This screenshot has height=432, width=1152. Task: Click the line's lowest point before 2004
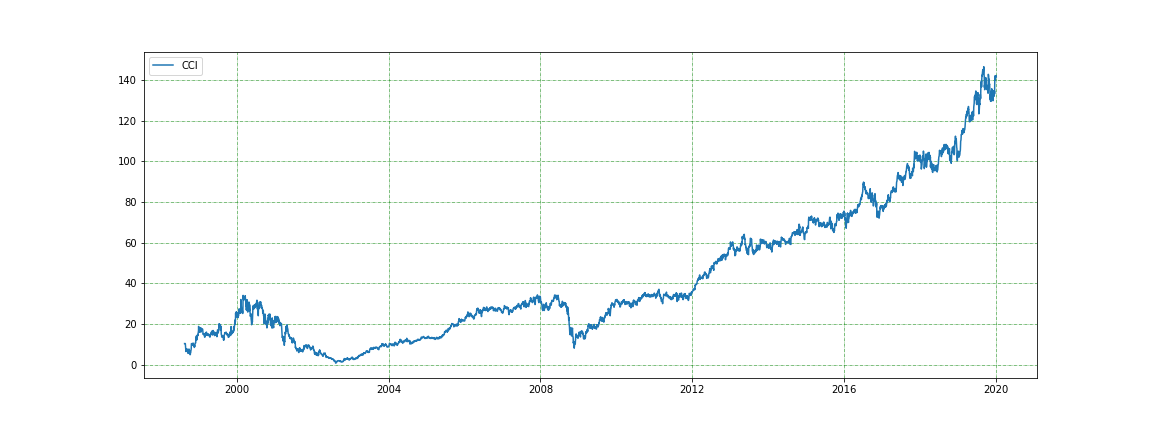tap(338, 362)
